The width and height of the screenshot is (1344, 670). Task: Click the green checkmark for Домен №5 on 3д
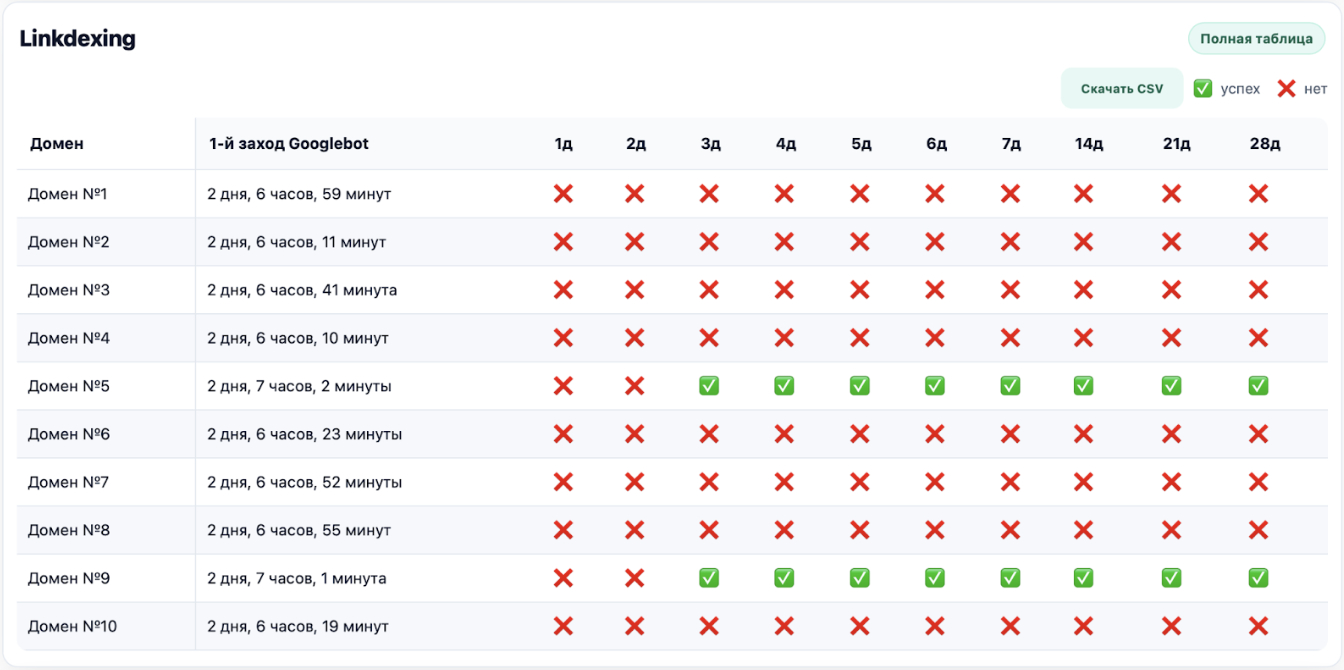pos(709,386)
